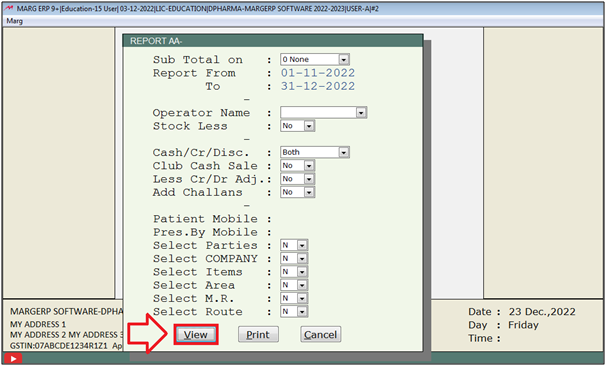Click the date text 23 Dec.,2022
The image size is (607, 366).
(x=542, y=312)
